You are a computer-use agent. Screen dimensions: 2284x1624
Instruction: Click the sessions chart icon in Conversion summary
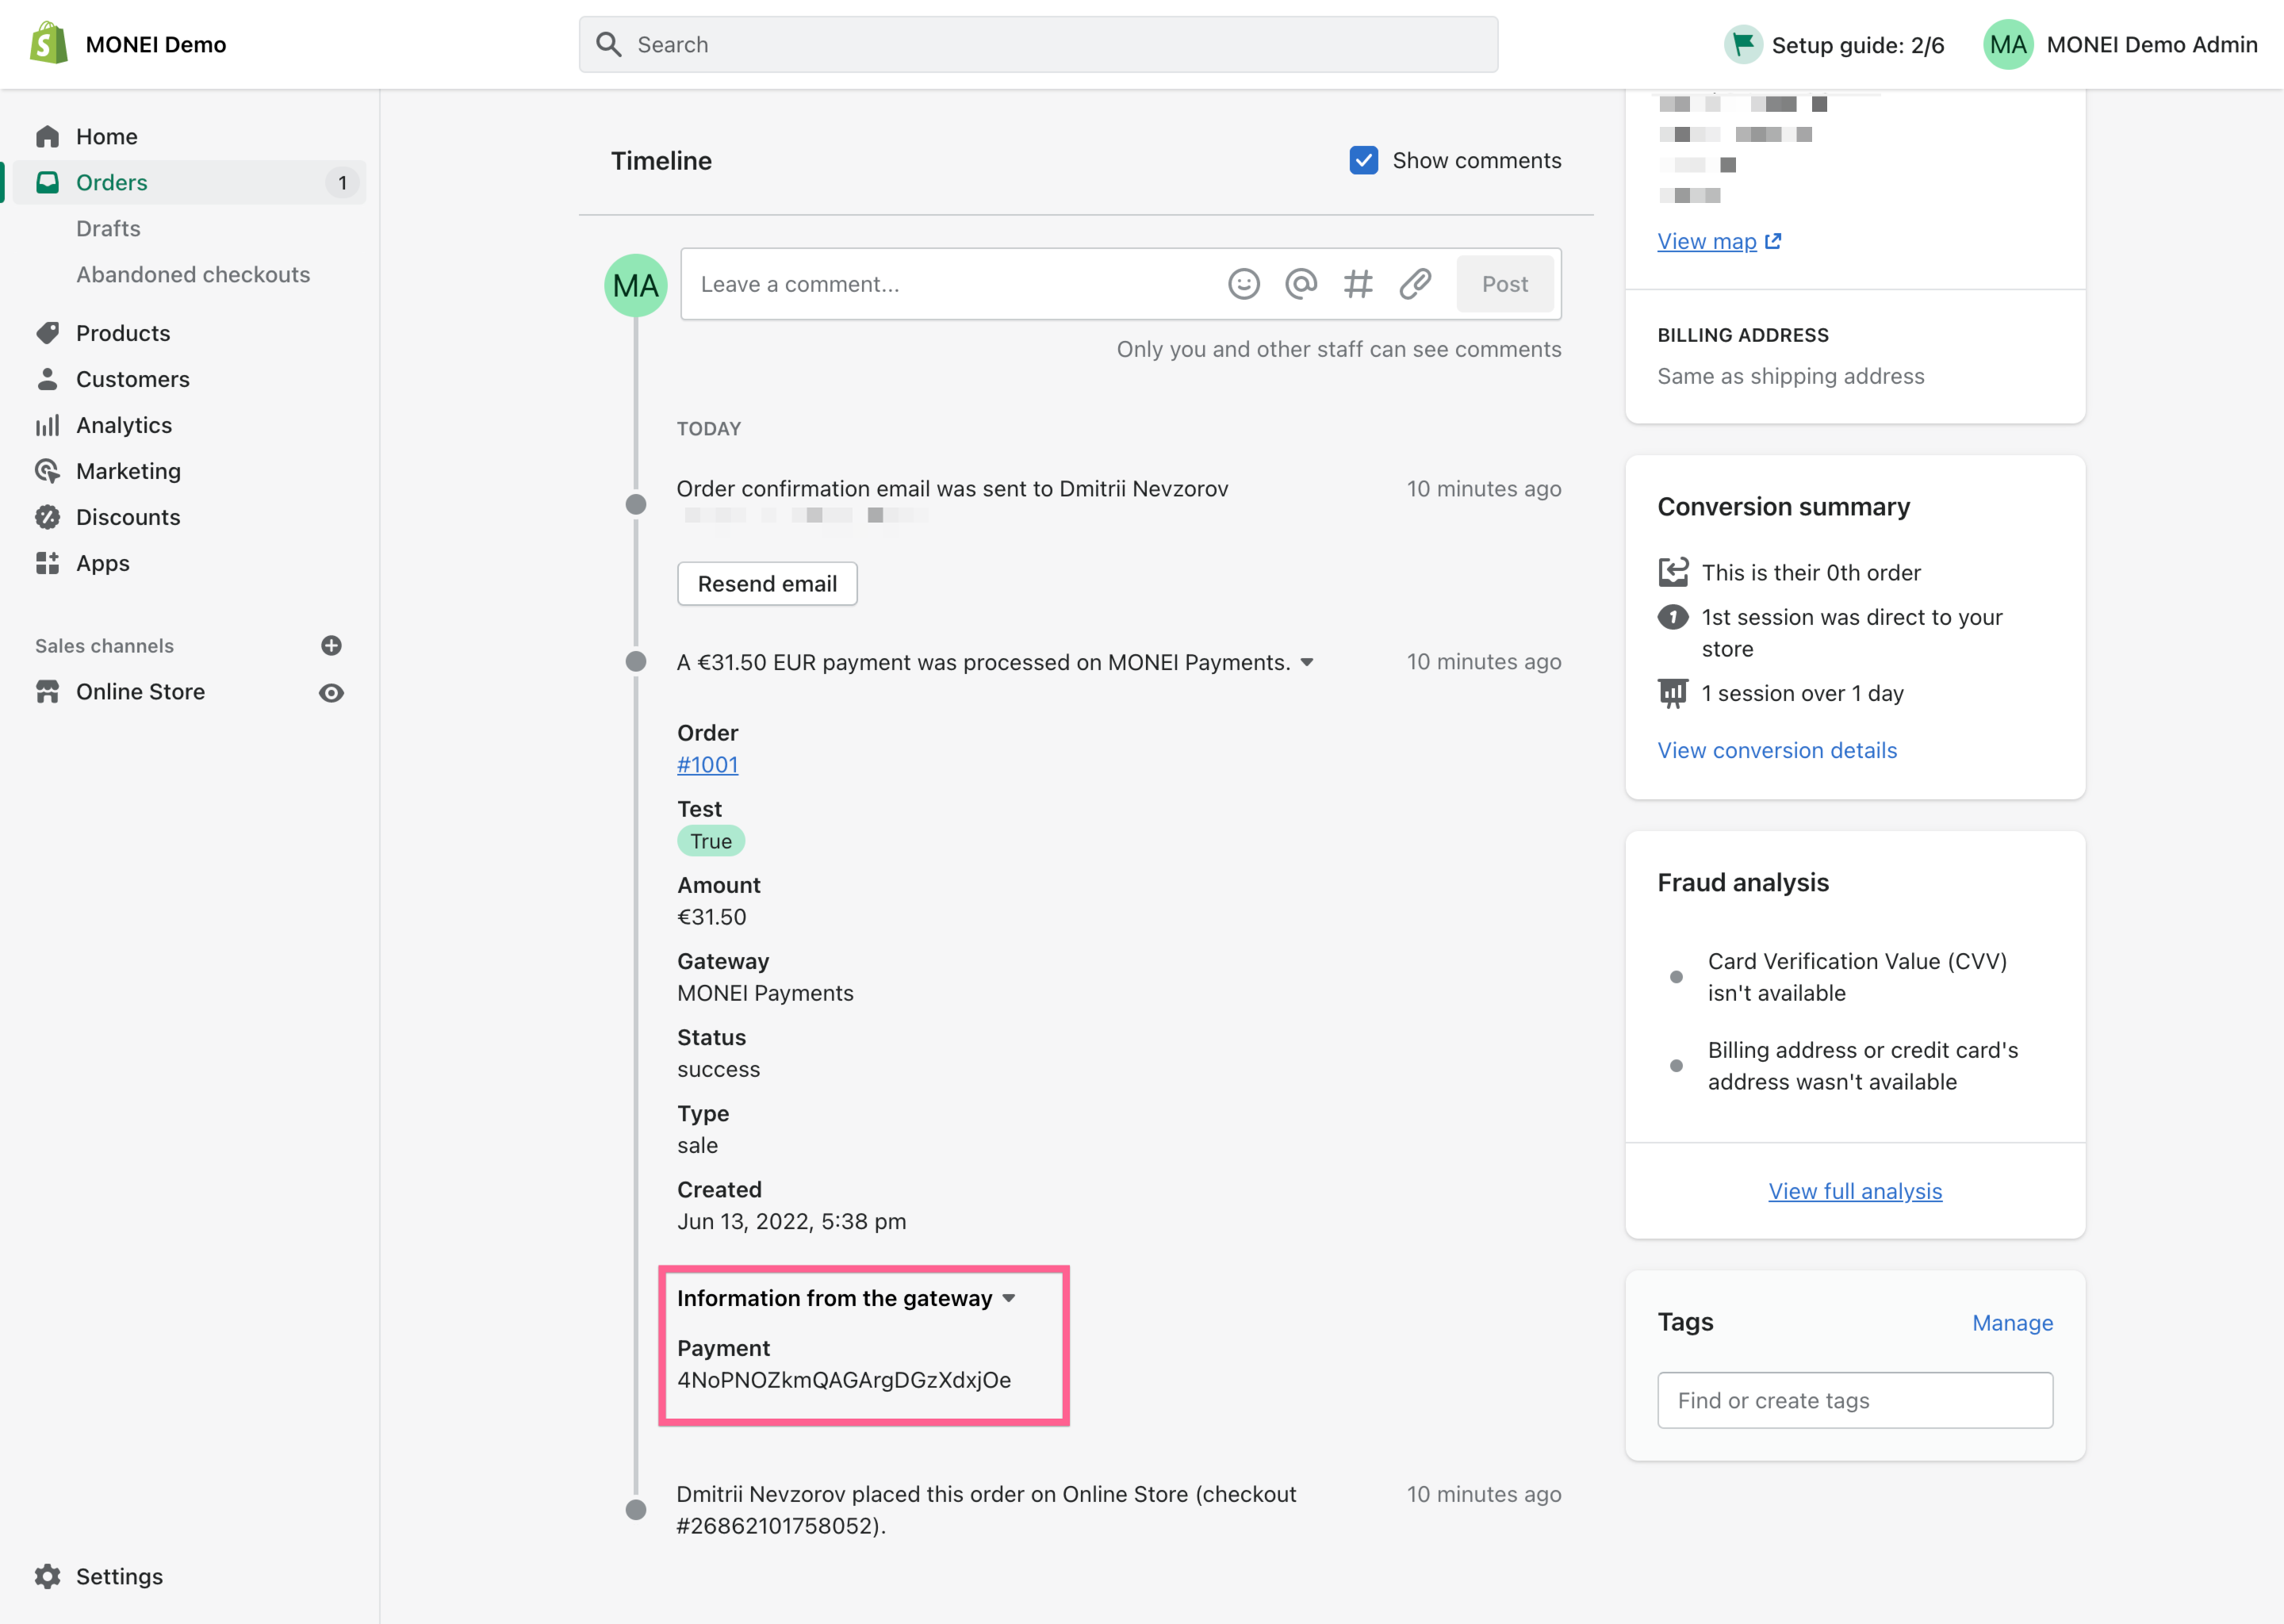pos(1673,692)
